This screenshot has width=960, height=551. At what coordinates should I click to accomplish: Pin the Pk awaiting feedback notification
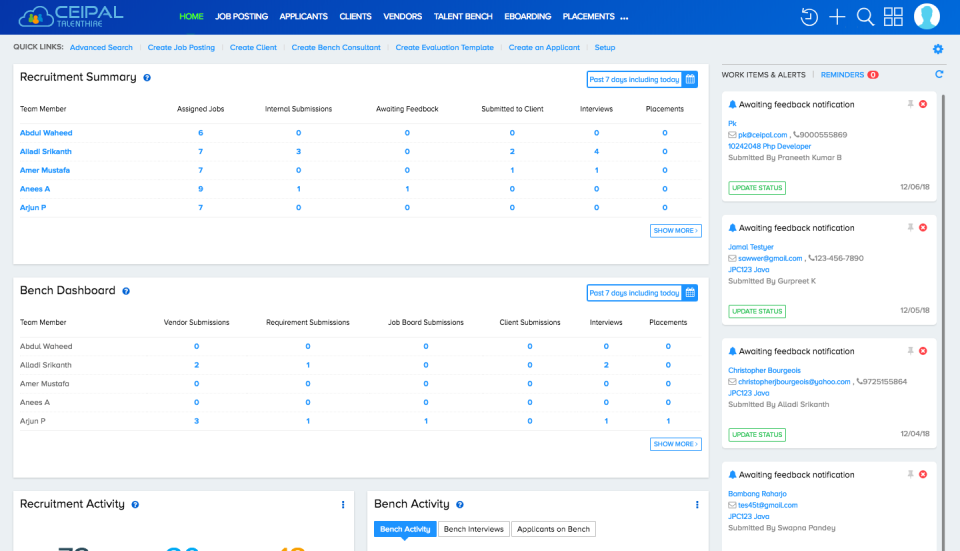(910, 104)
